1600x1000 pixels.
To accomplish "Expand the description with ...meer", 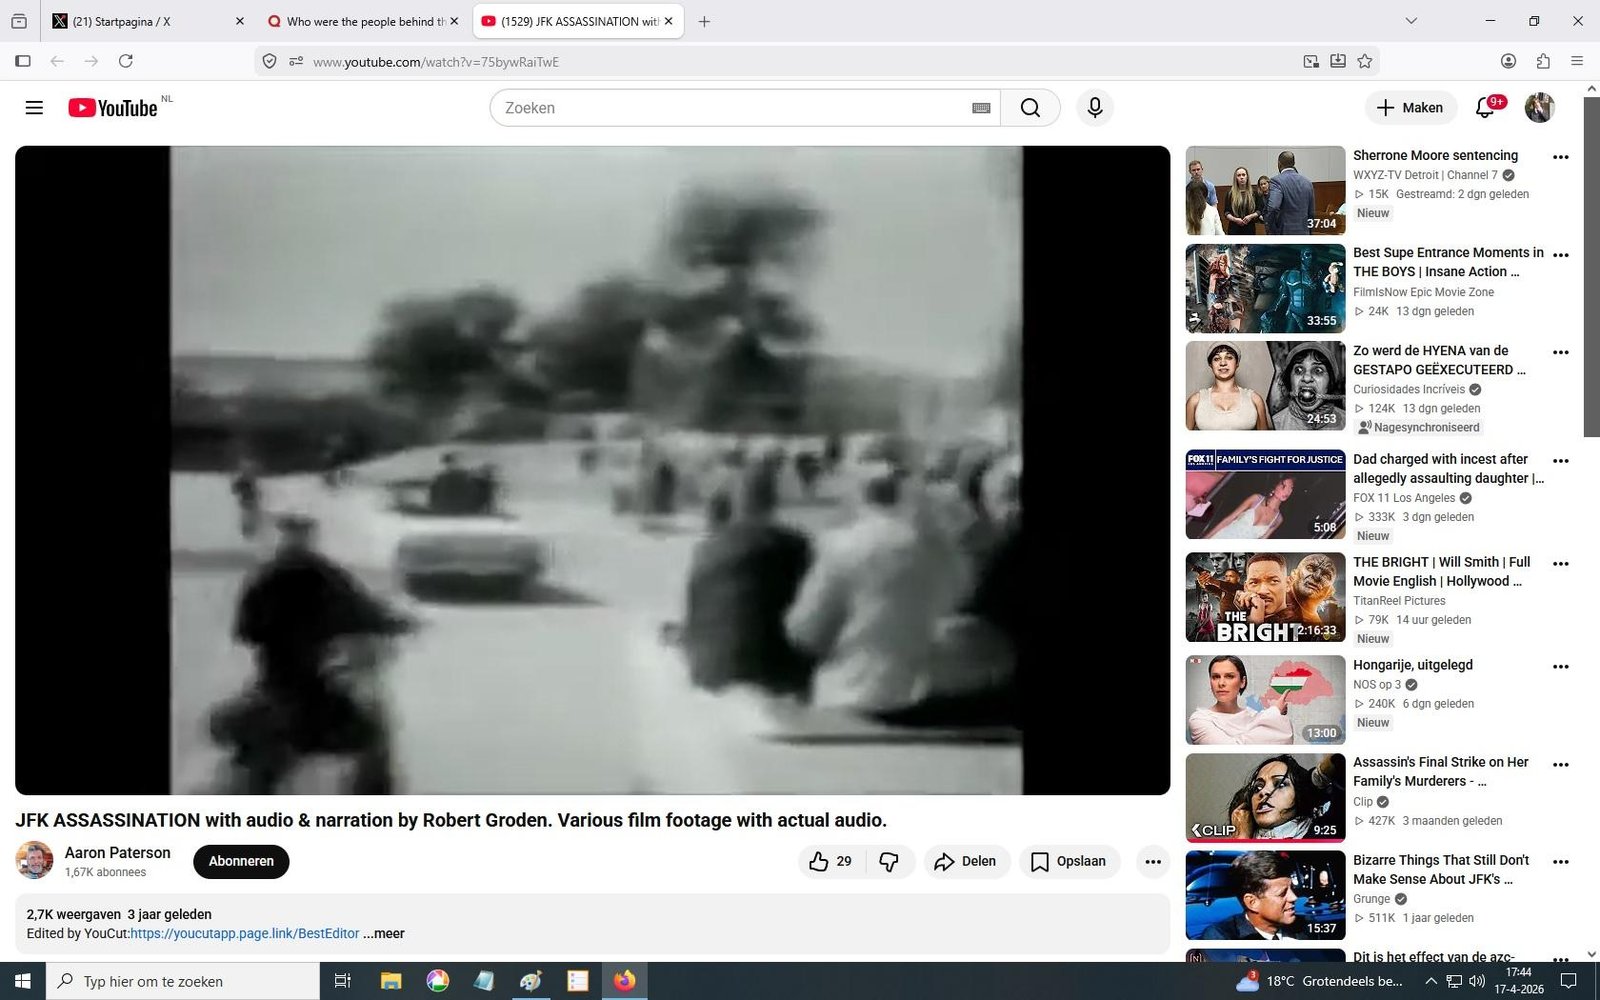I will coord(384,933).
